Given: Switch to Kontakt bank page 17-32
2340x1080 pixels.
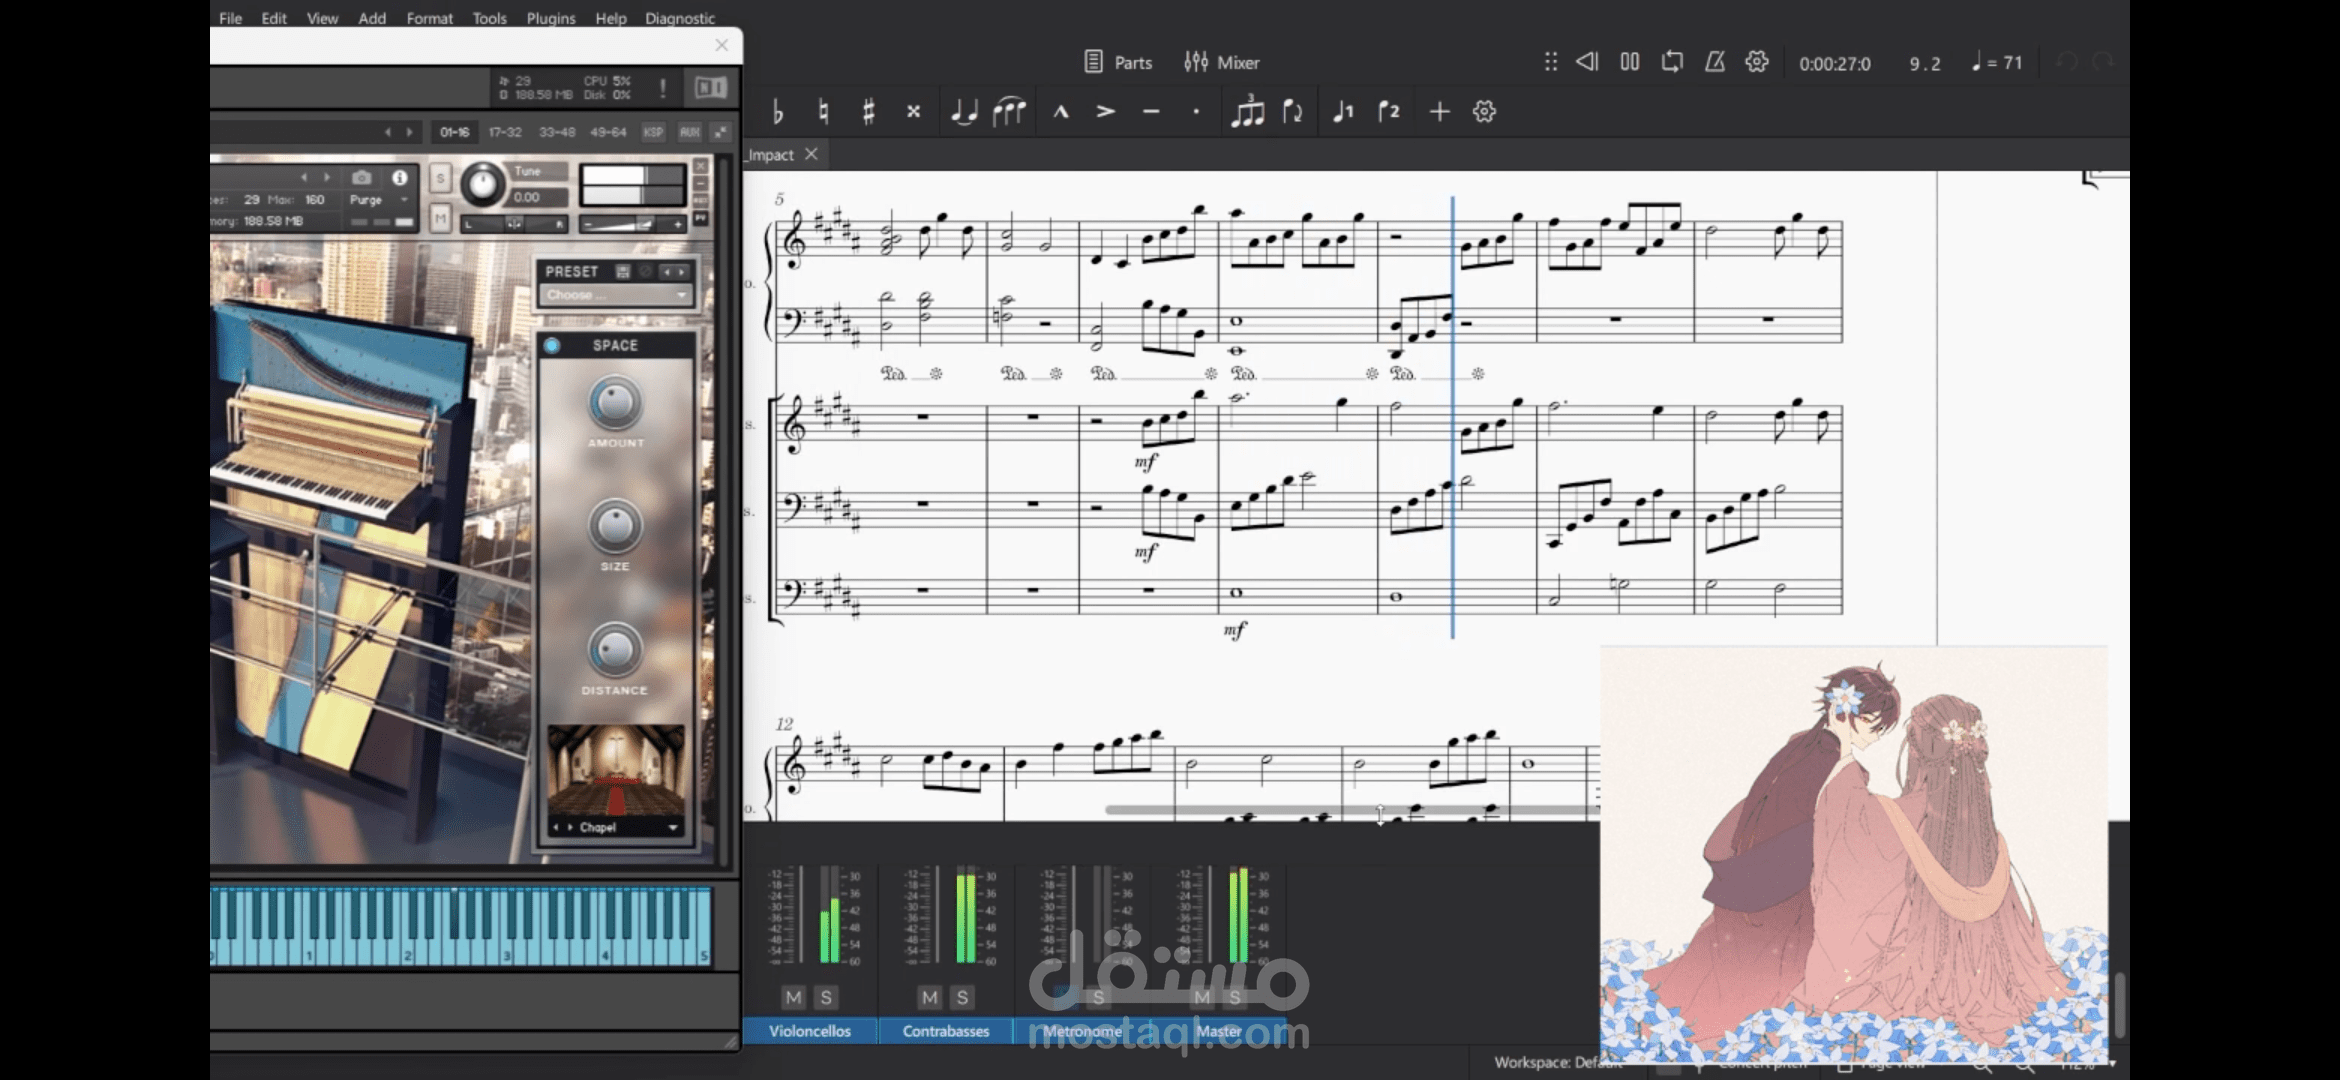Looking at the screenshot, I should tap(504, 131).
